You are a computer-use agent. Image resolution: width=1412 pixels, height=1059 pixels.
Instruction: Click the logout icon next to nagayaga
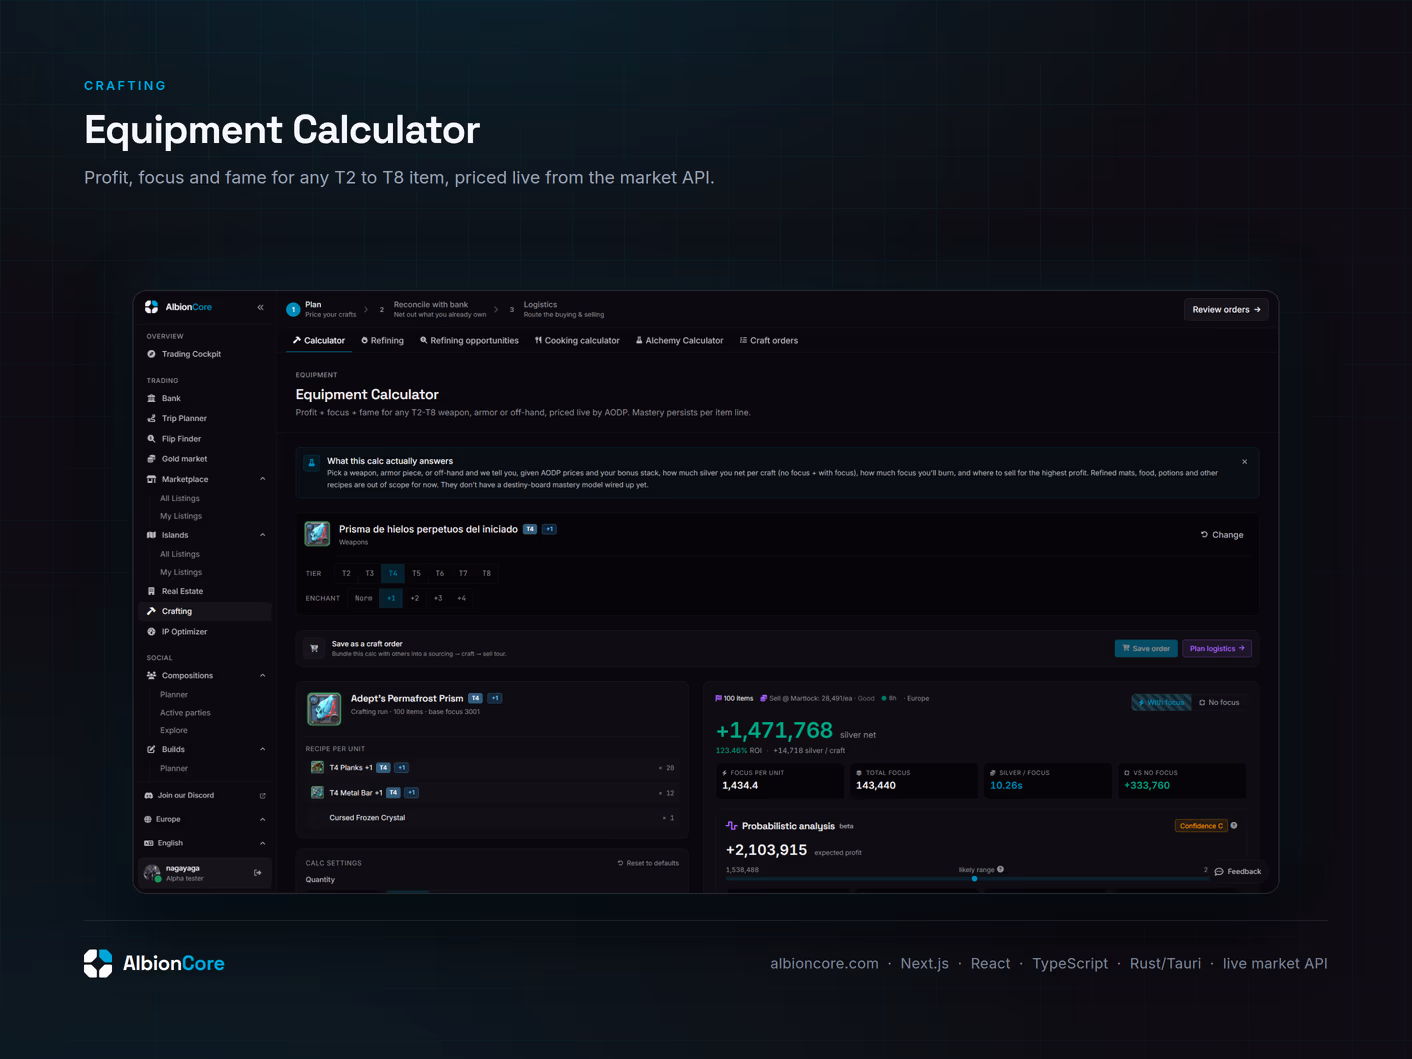tap(258, 873)
